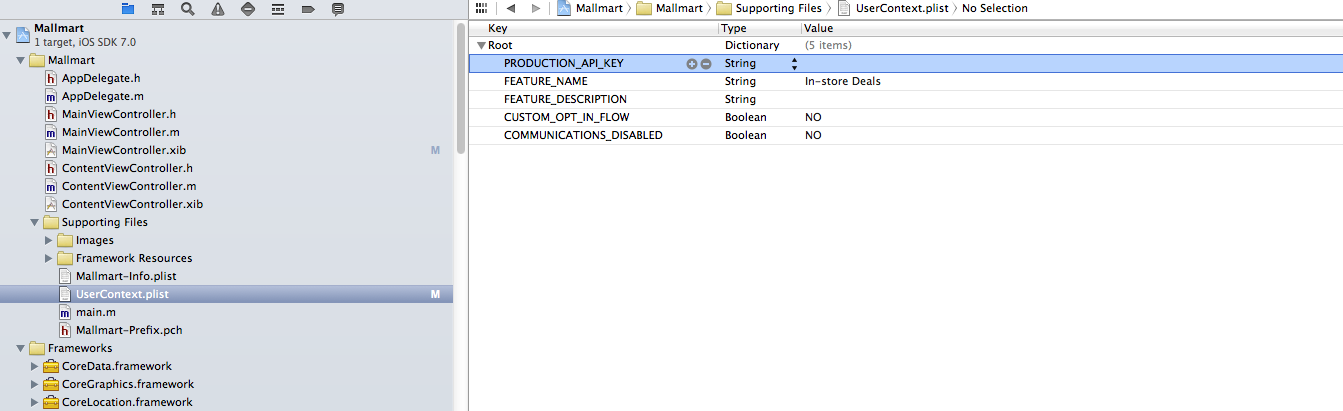Image resolution: width=1343 pixels, height=411 pixels.
Task: Go back in editor history
Action: pos(510,8)
